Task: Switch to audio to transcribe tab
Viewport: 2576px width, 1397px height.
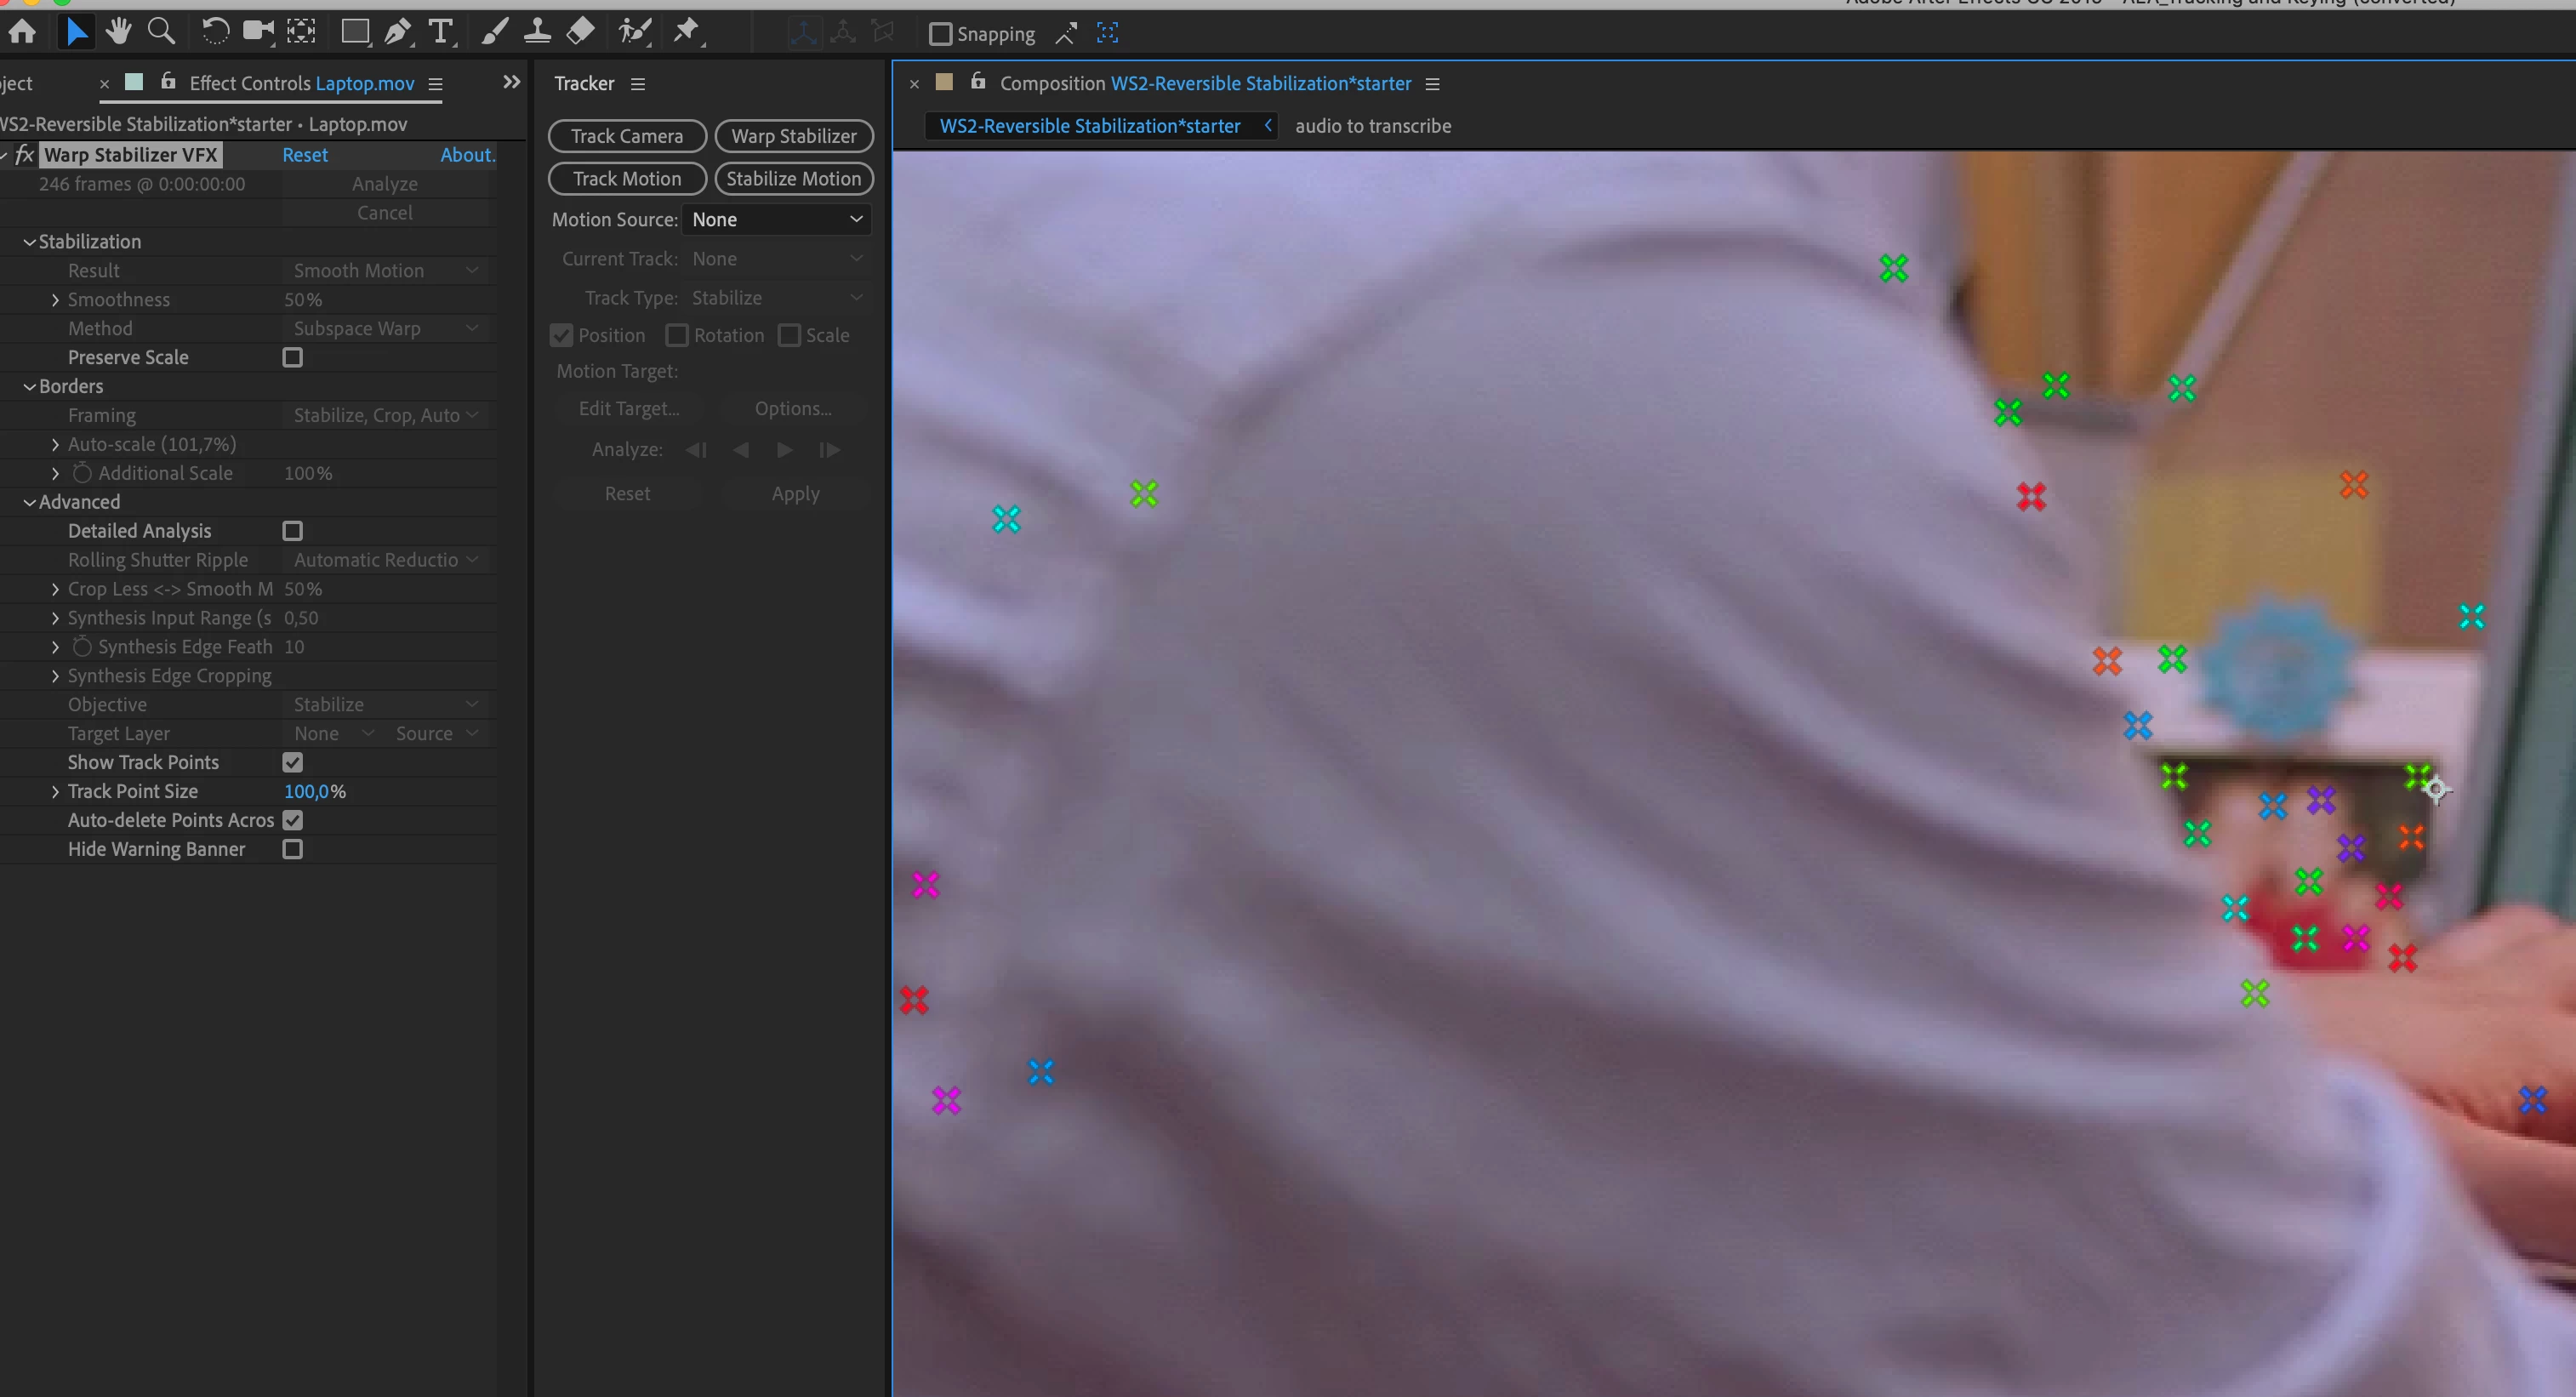Action: [1372, 126]
